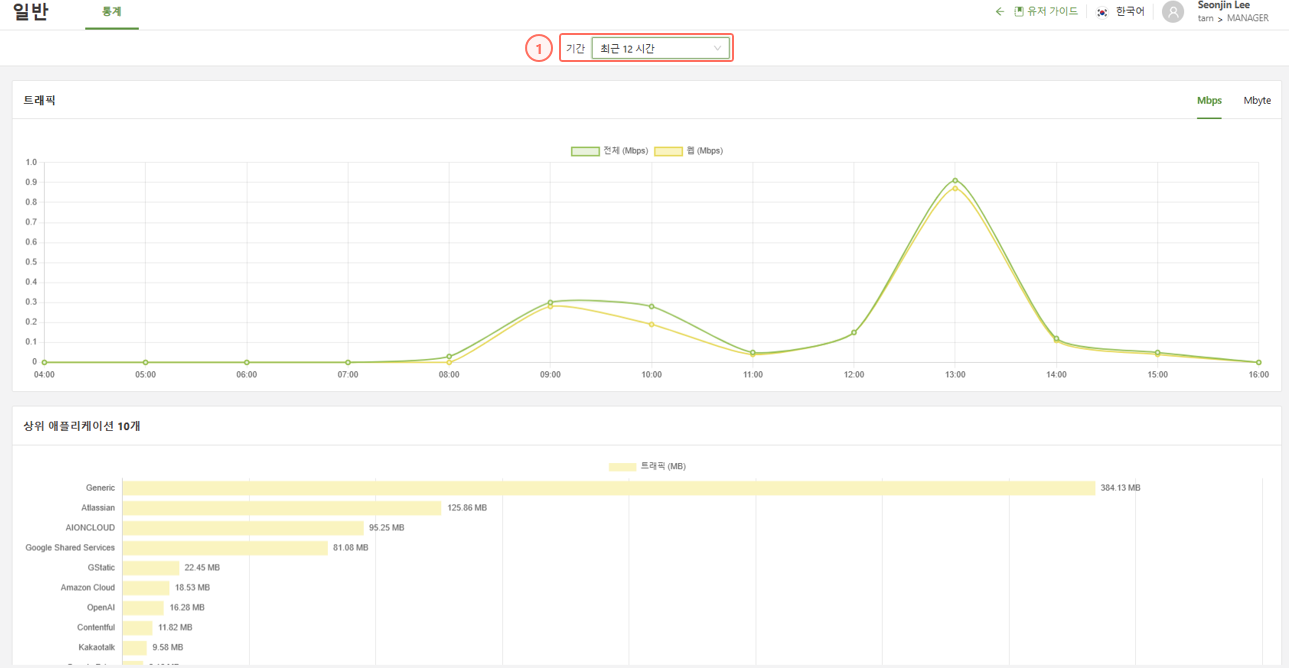Click the back arrow icon in header
Viewport: 1289px width, 668px height.
(999, 12)
